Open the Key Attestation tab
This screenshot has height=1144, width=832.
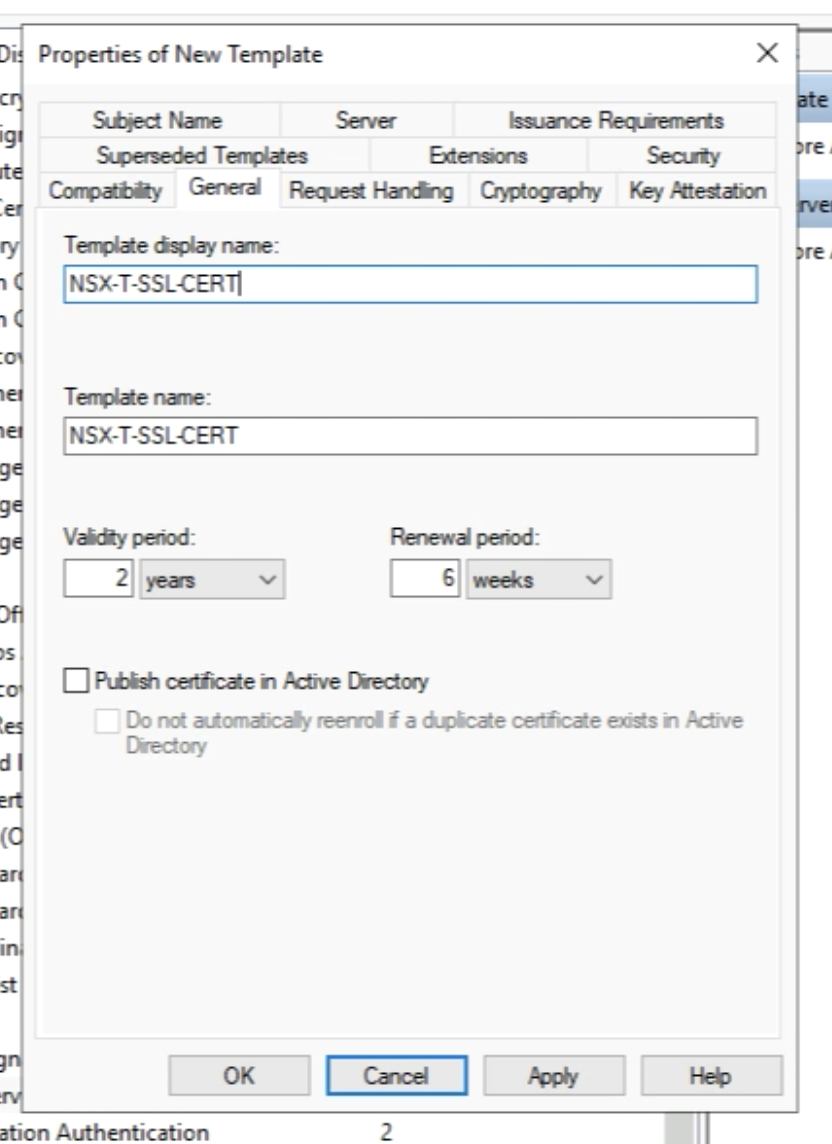(x=697, y=190)
